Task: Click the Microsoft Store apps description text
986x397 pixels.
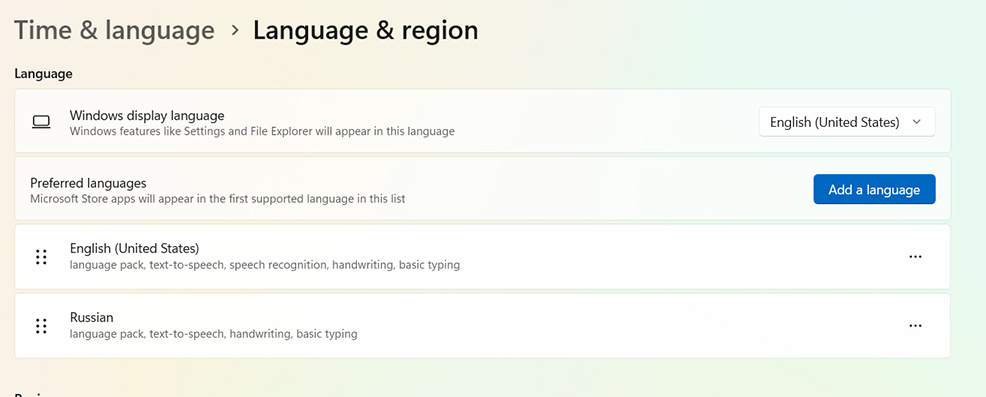Action: pos(218,199)
